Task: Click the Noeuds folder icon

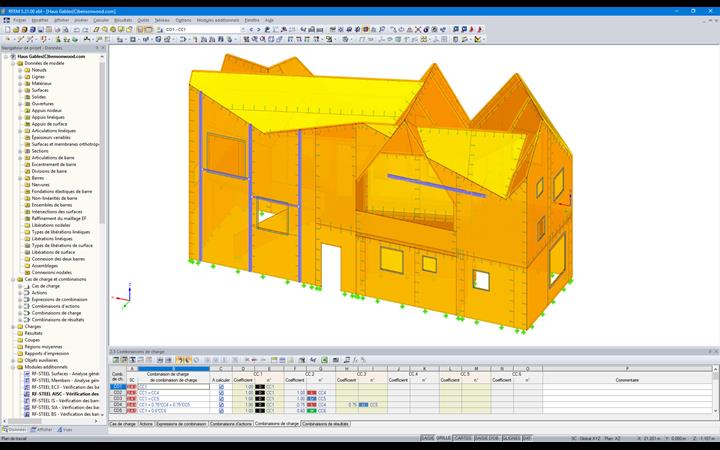Action: [27, 70]
